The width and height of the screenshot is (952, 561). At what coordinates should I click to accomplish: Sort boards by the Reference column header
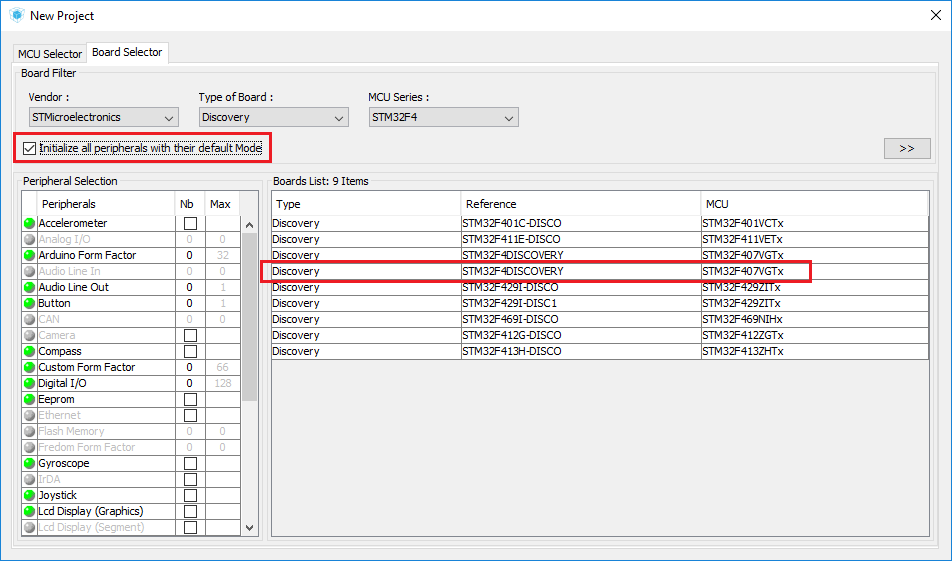[580, 204]
